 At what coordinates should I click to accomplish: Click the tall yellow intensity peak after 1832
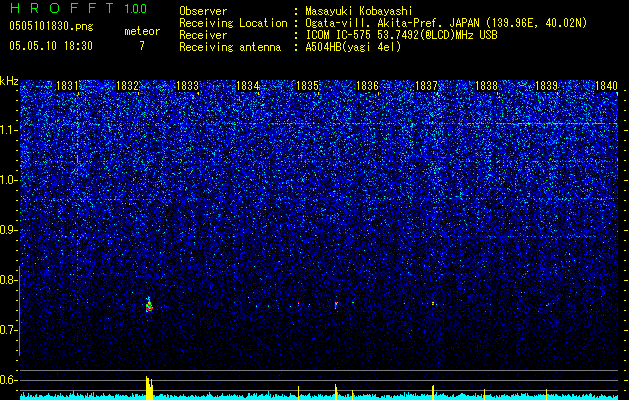pyautogui.click(x=149, y=388)
